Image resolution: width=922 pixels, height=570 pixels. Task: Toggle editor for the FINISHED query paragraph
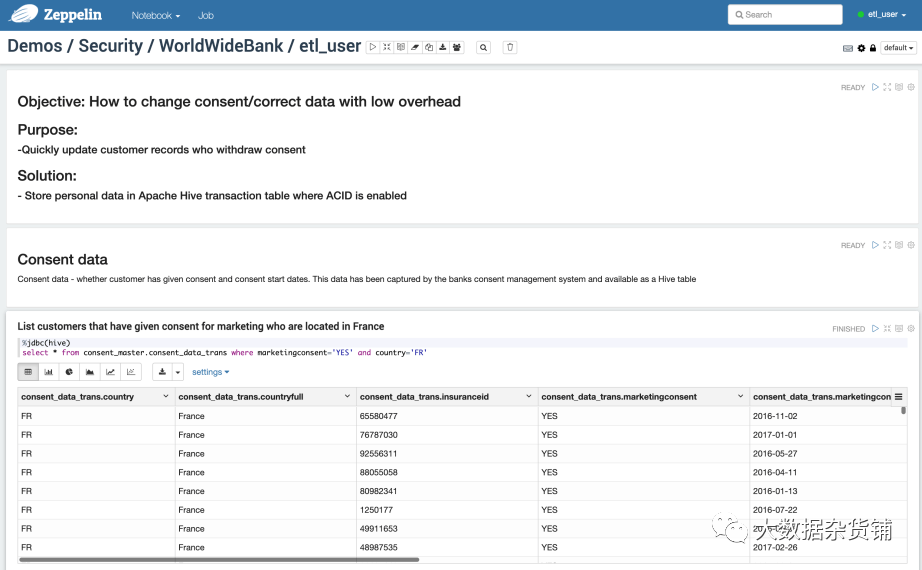pyautogui.click(x=887, y=328)
